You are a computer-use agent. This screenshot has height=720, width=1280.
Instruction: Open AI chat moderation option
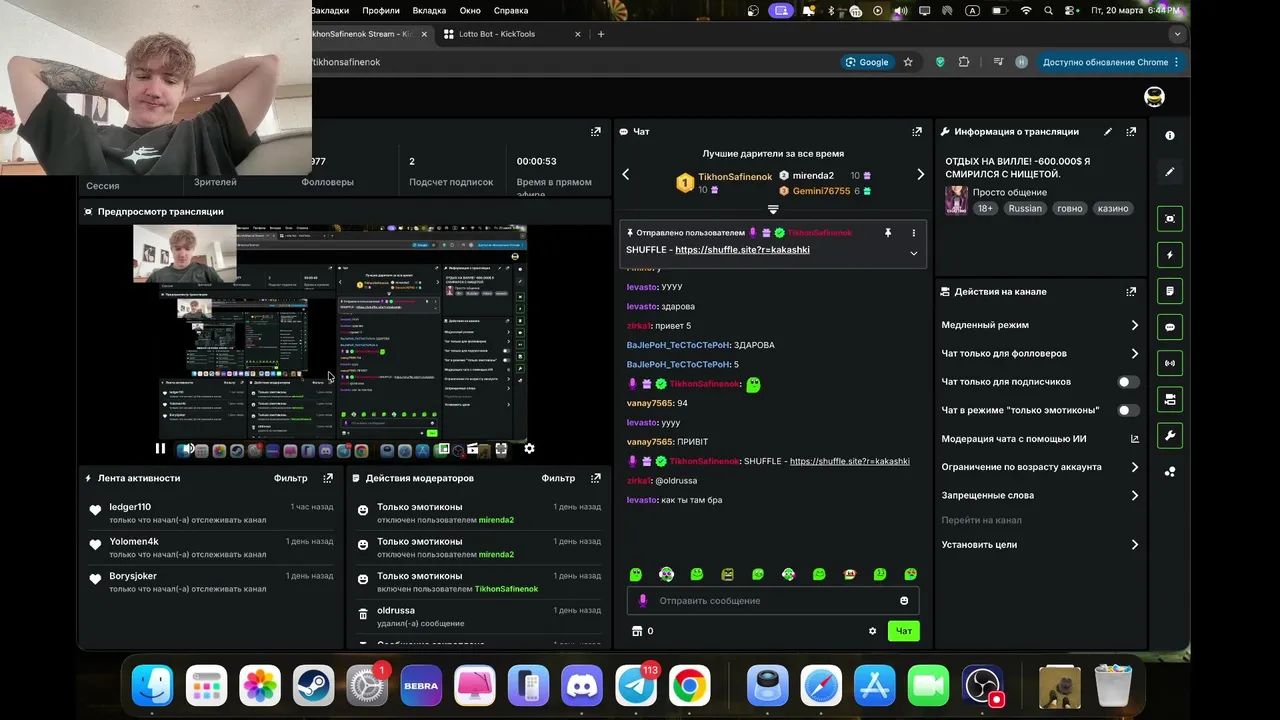tap(1038, 439)
